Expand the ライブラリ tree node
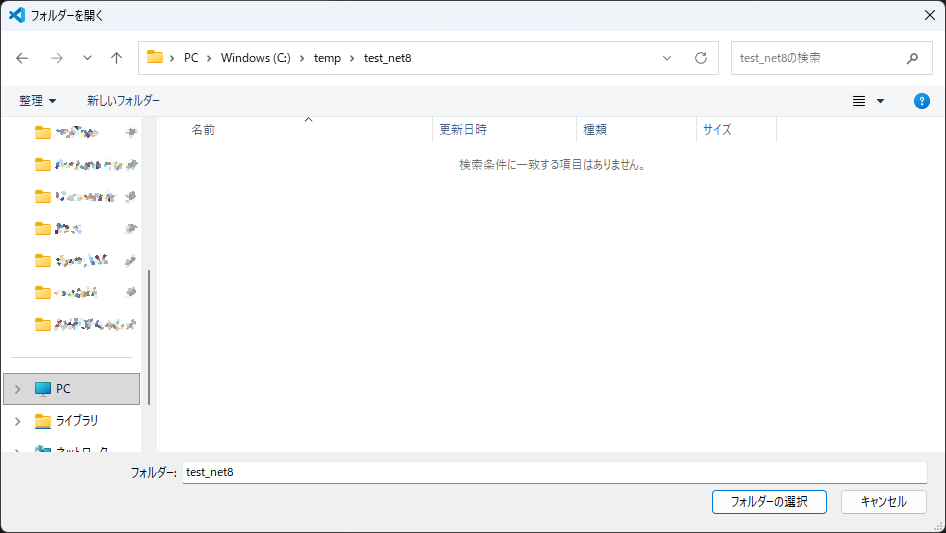Viewport: 946px width, 533px height. click(x=17, y=421)
